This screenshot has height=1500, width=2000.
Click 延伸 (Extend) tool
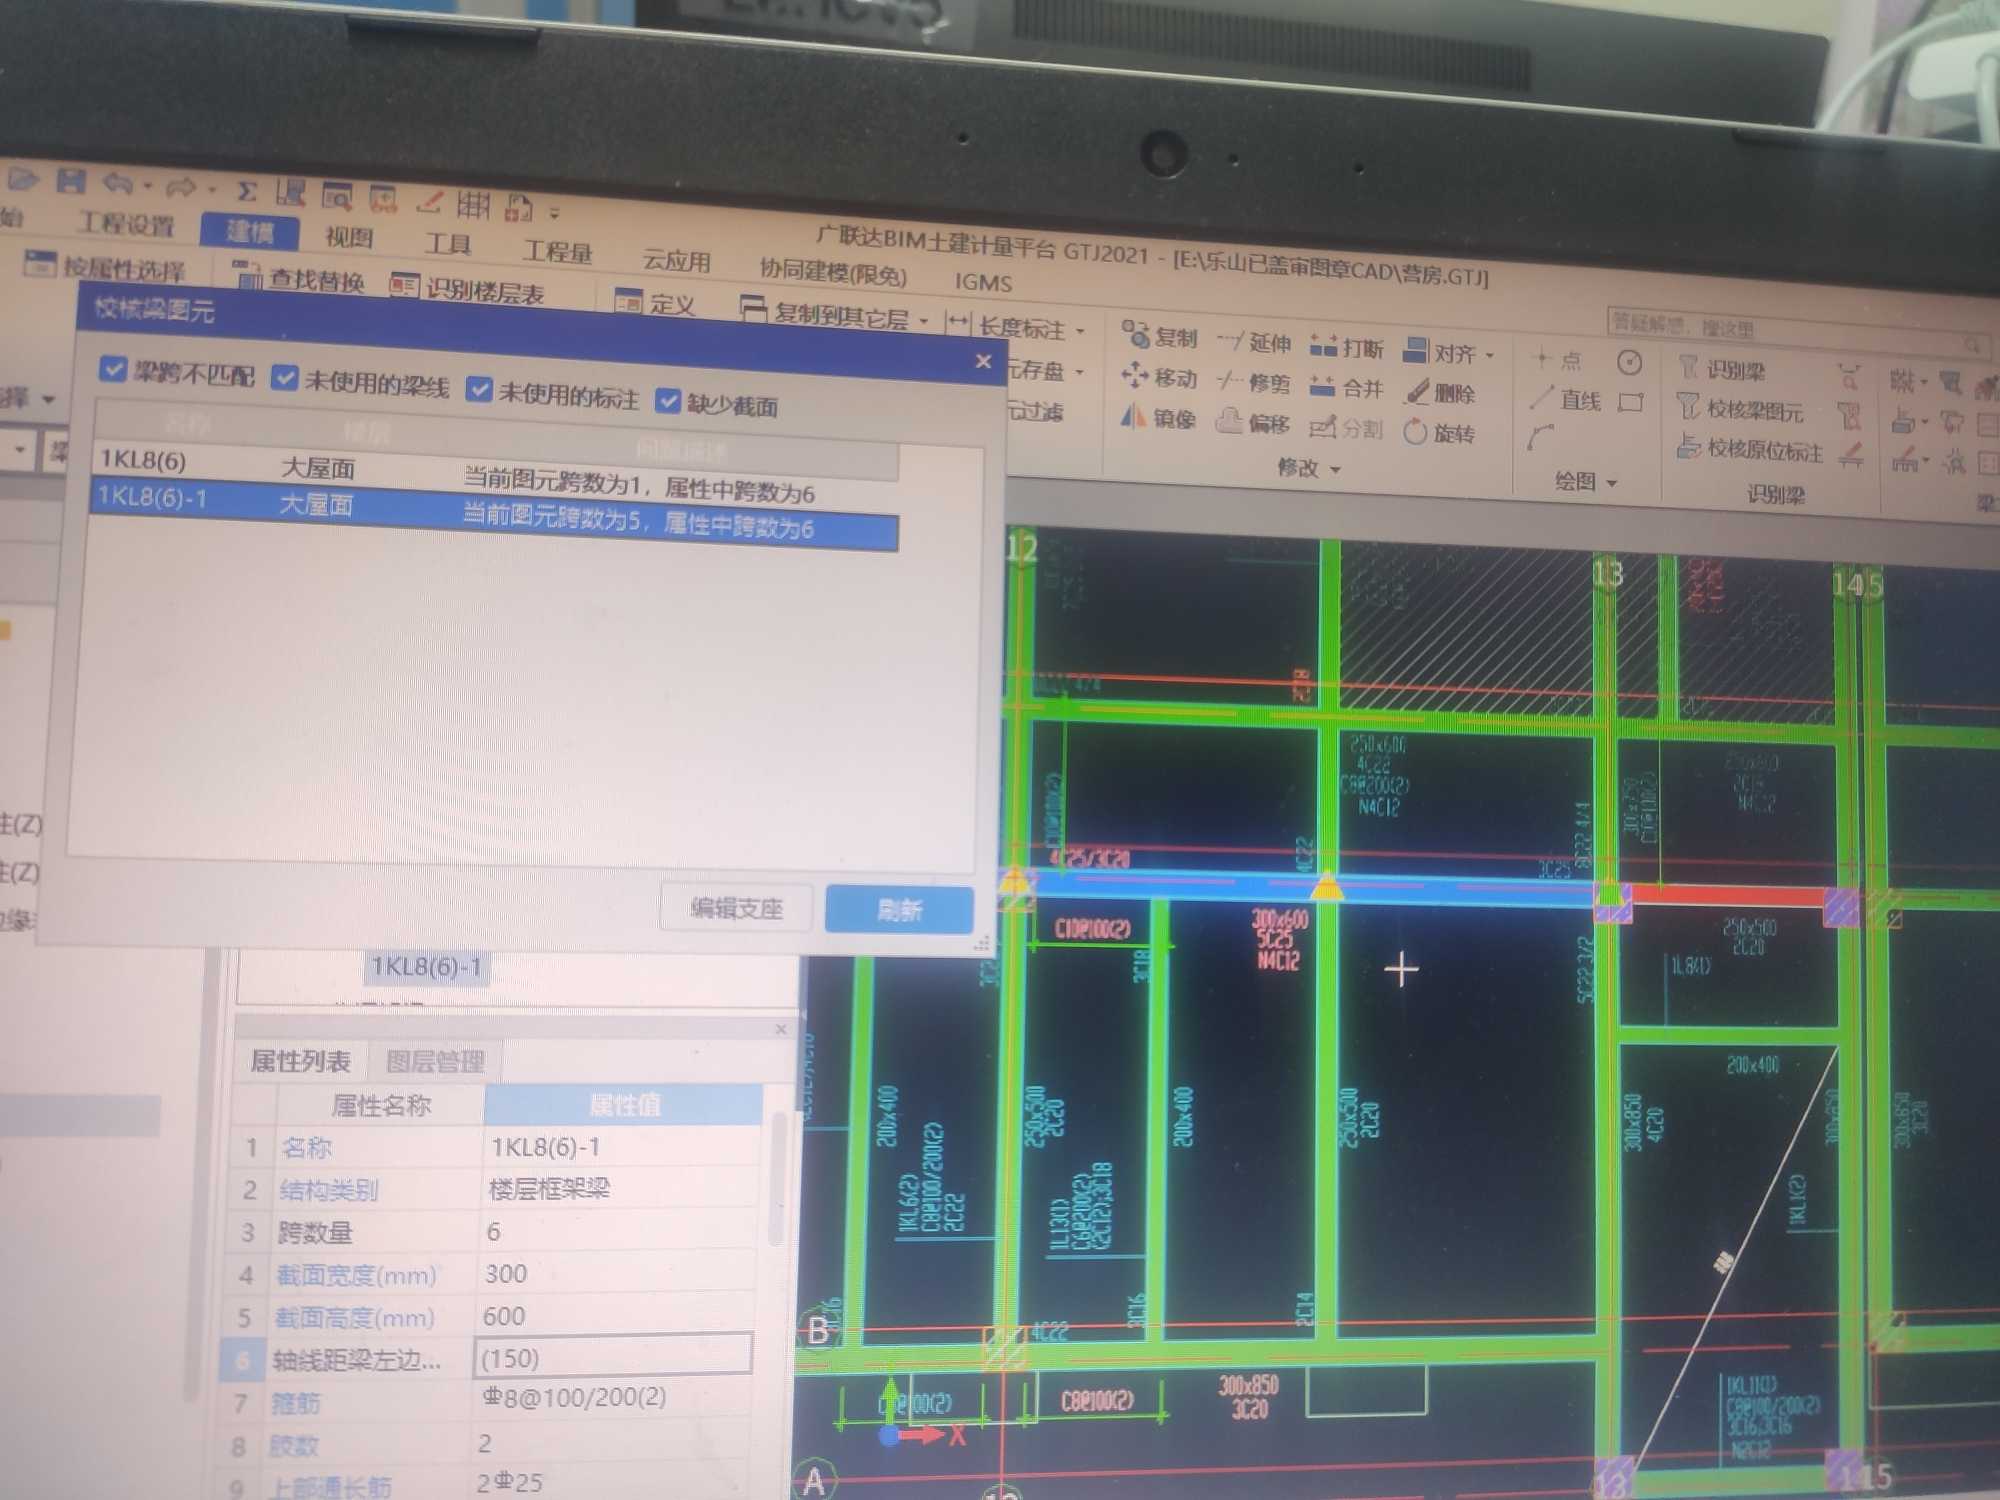coord(1255,342)
